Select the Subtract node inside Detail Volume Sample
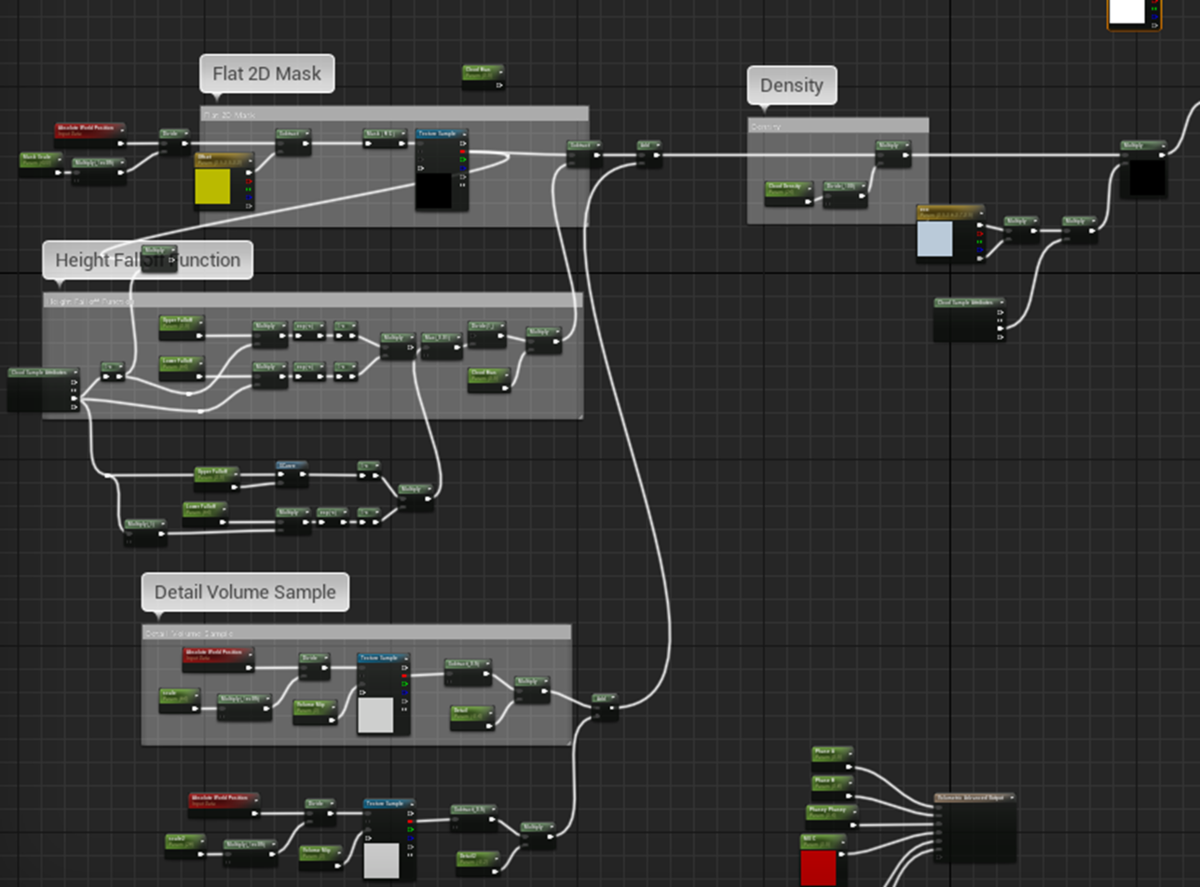 [468, 672]
